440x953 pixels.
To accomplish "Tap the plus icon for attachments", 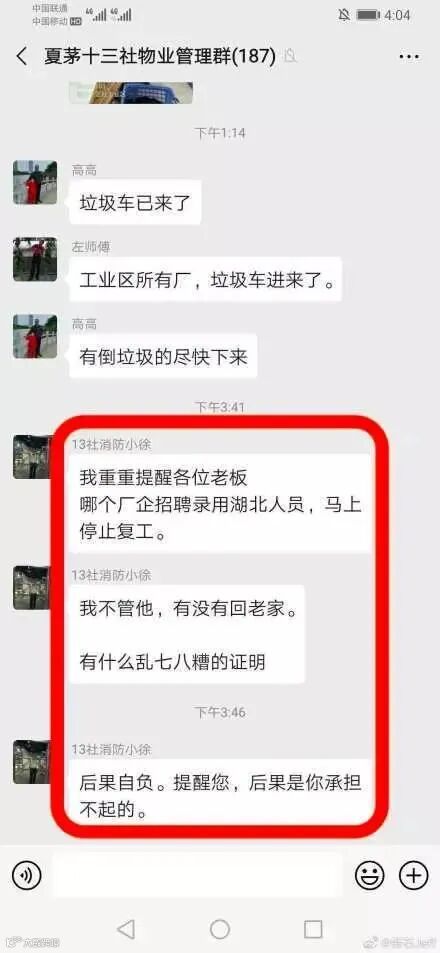I will pyautogui.click(x=413, y=876).
